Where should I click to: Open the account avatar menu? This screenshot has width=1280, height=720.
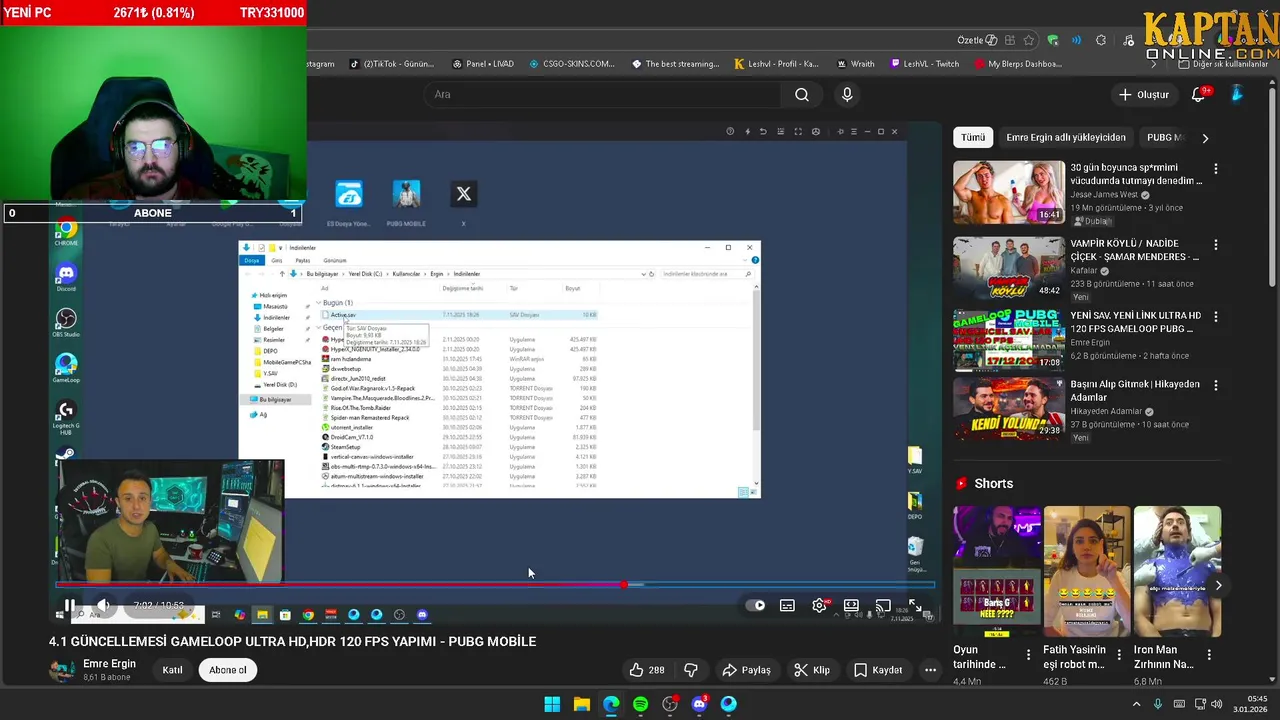[x=1237, y=94]
